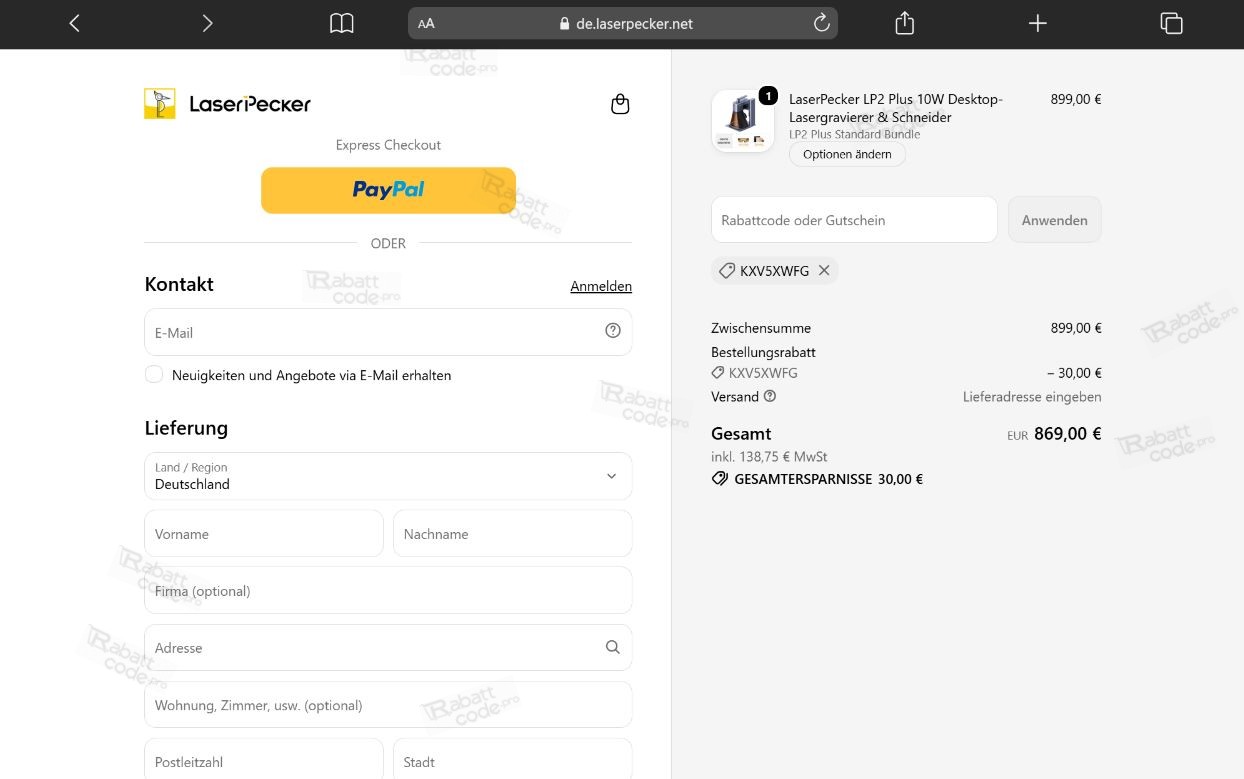Focus the Nachname input field
Screen dimensions: 1244x779
click(512, 533)
